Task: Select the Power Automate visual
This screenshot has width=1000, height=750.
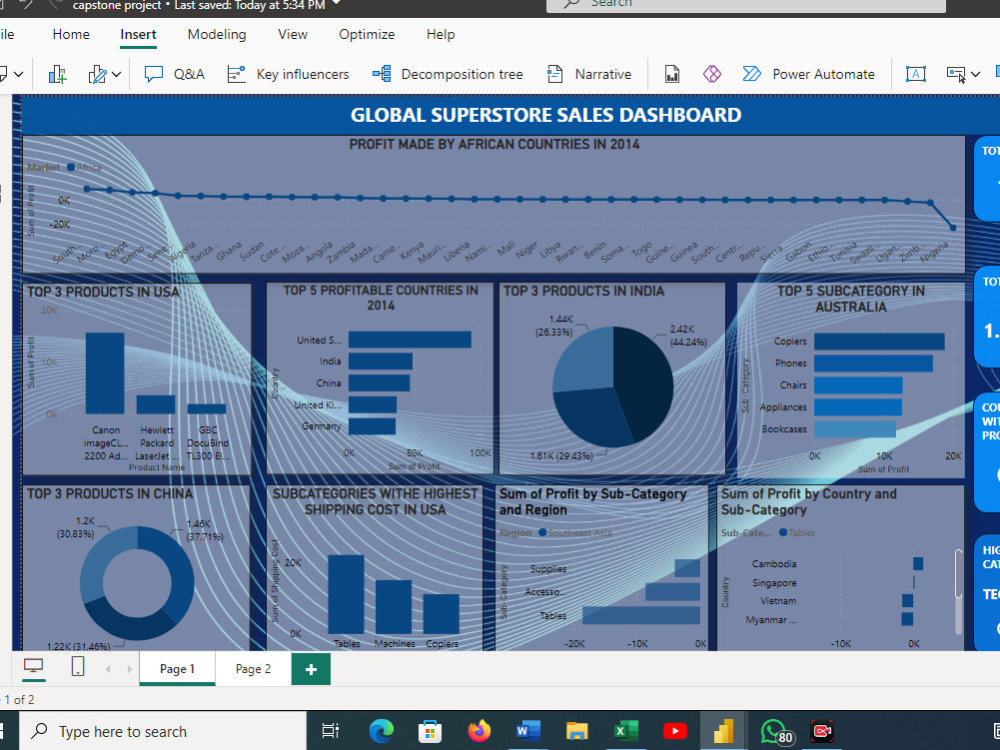Action: click(809, 73)
